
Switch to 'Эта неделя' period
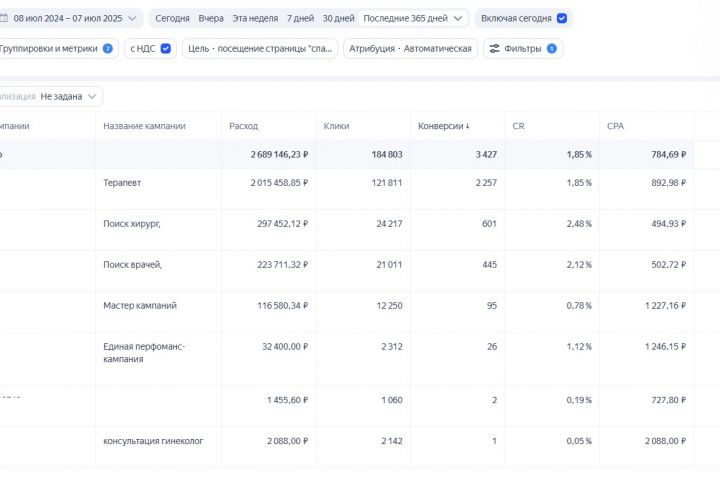pos(255,18)
